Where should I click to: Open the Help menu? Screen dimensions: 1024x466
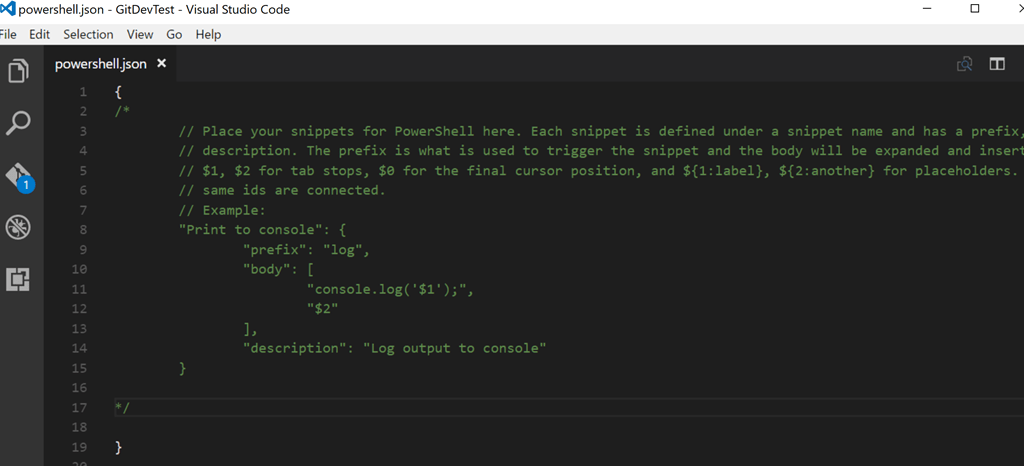(208, 35)
